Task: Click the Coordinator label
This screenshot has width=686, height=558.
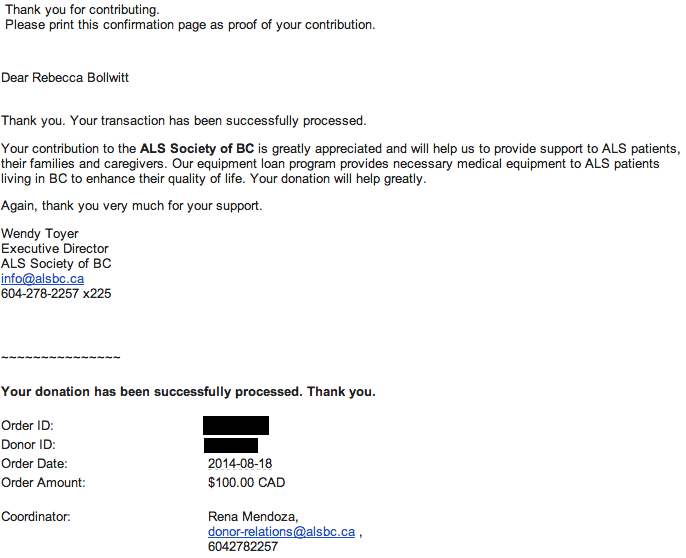Action: click(36, 517)
